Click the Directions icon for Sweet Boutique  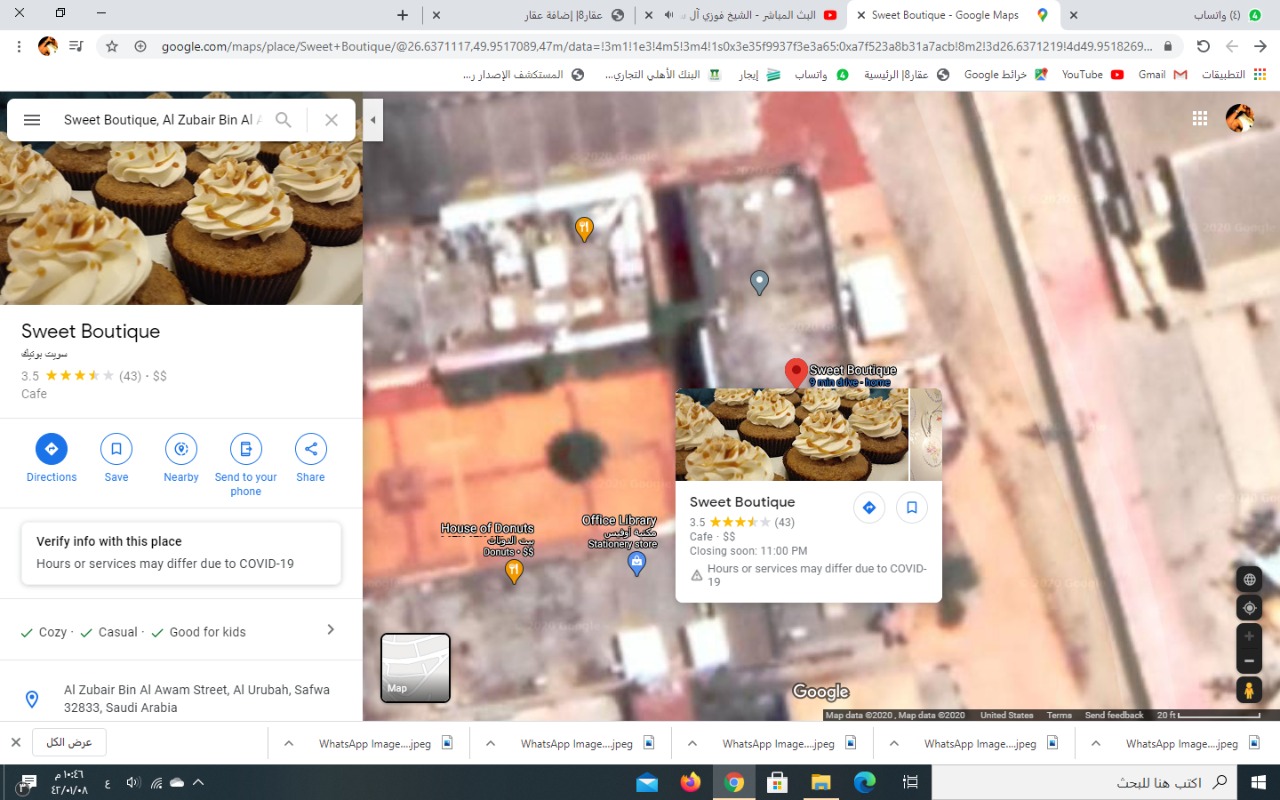coord(51,448)
